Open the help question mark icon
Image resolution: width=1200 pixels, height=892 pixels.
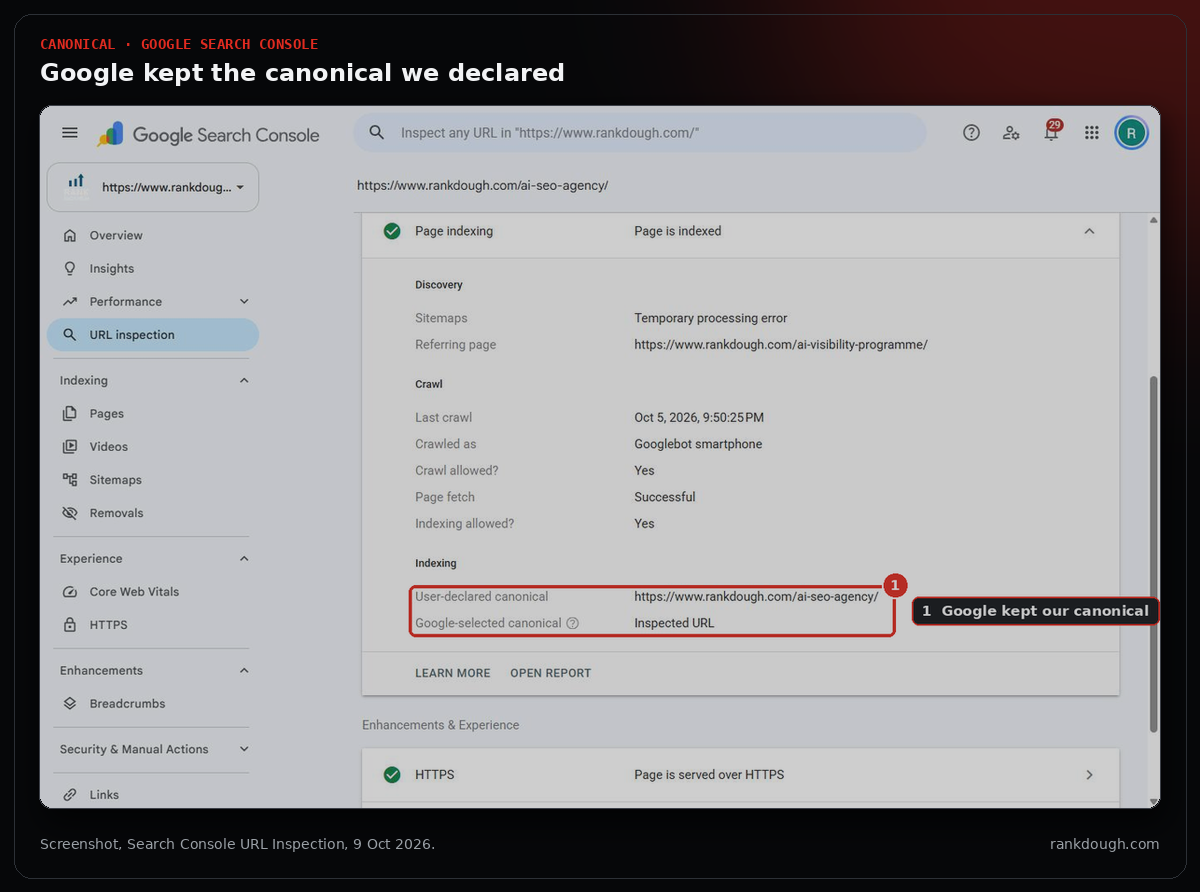coord(971,133)
